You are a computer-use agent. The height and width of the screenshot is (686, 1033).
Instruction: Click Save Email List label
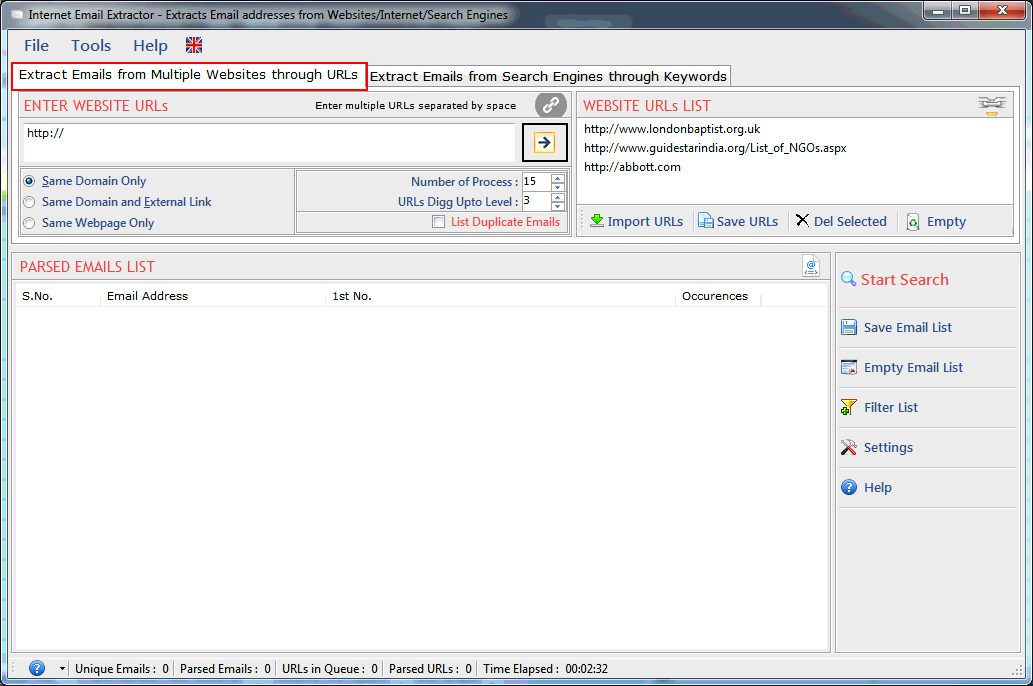[907, 328]
